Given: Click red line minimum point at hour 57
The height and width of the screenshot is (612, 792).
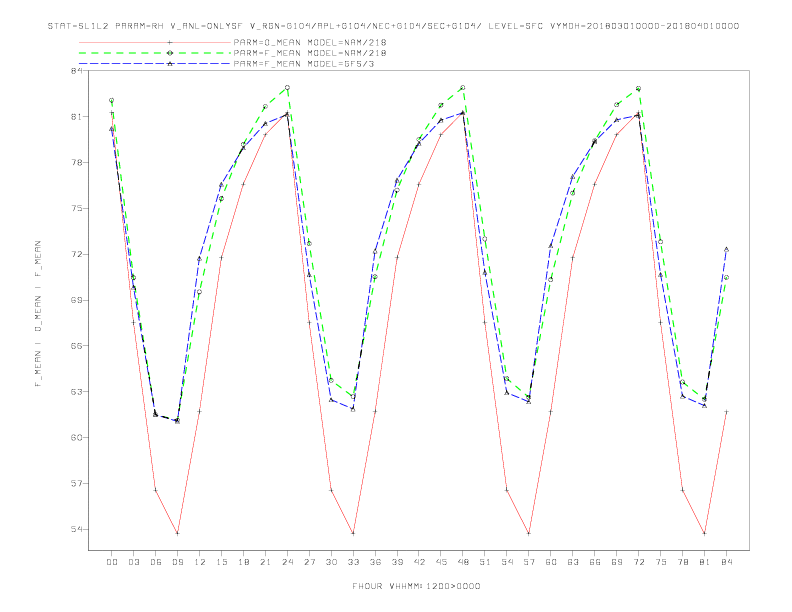Looking at the screenshot, I should 529,533.
